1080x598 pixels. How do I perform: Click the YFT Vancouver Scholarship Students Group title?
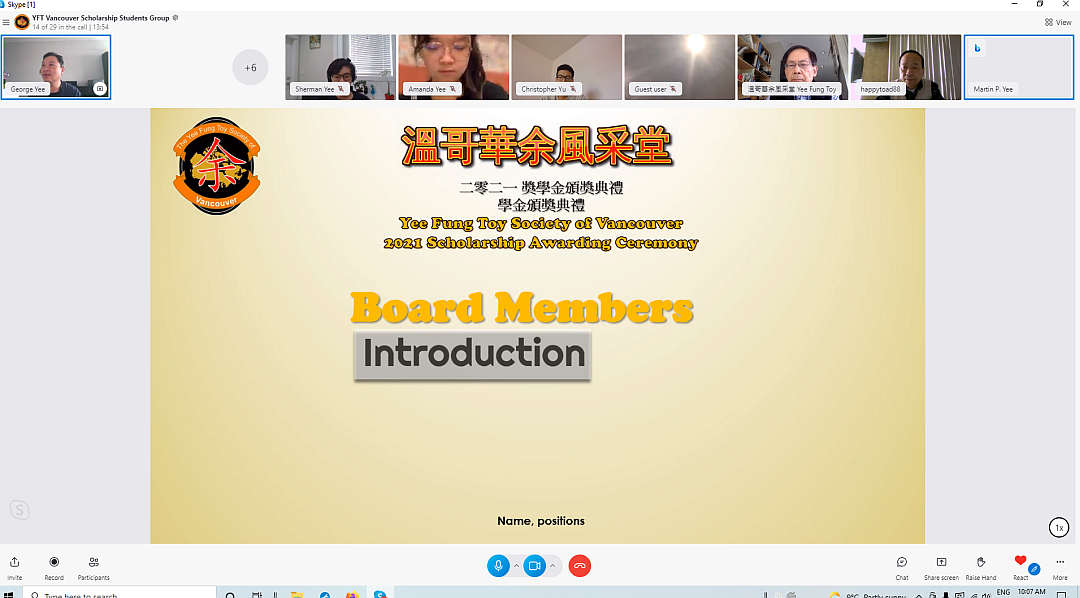pyautogui.click(x=102, y=17)
